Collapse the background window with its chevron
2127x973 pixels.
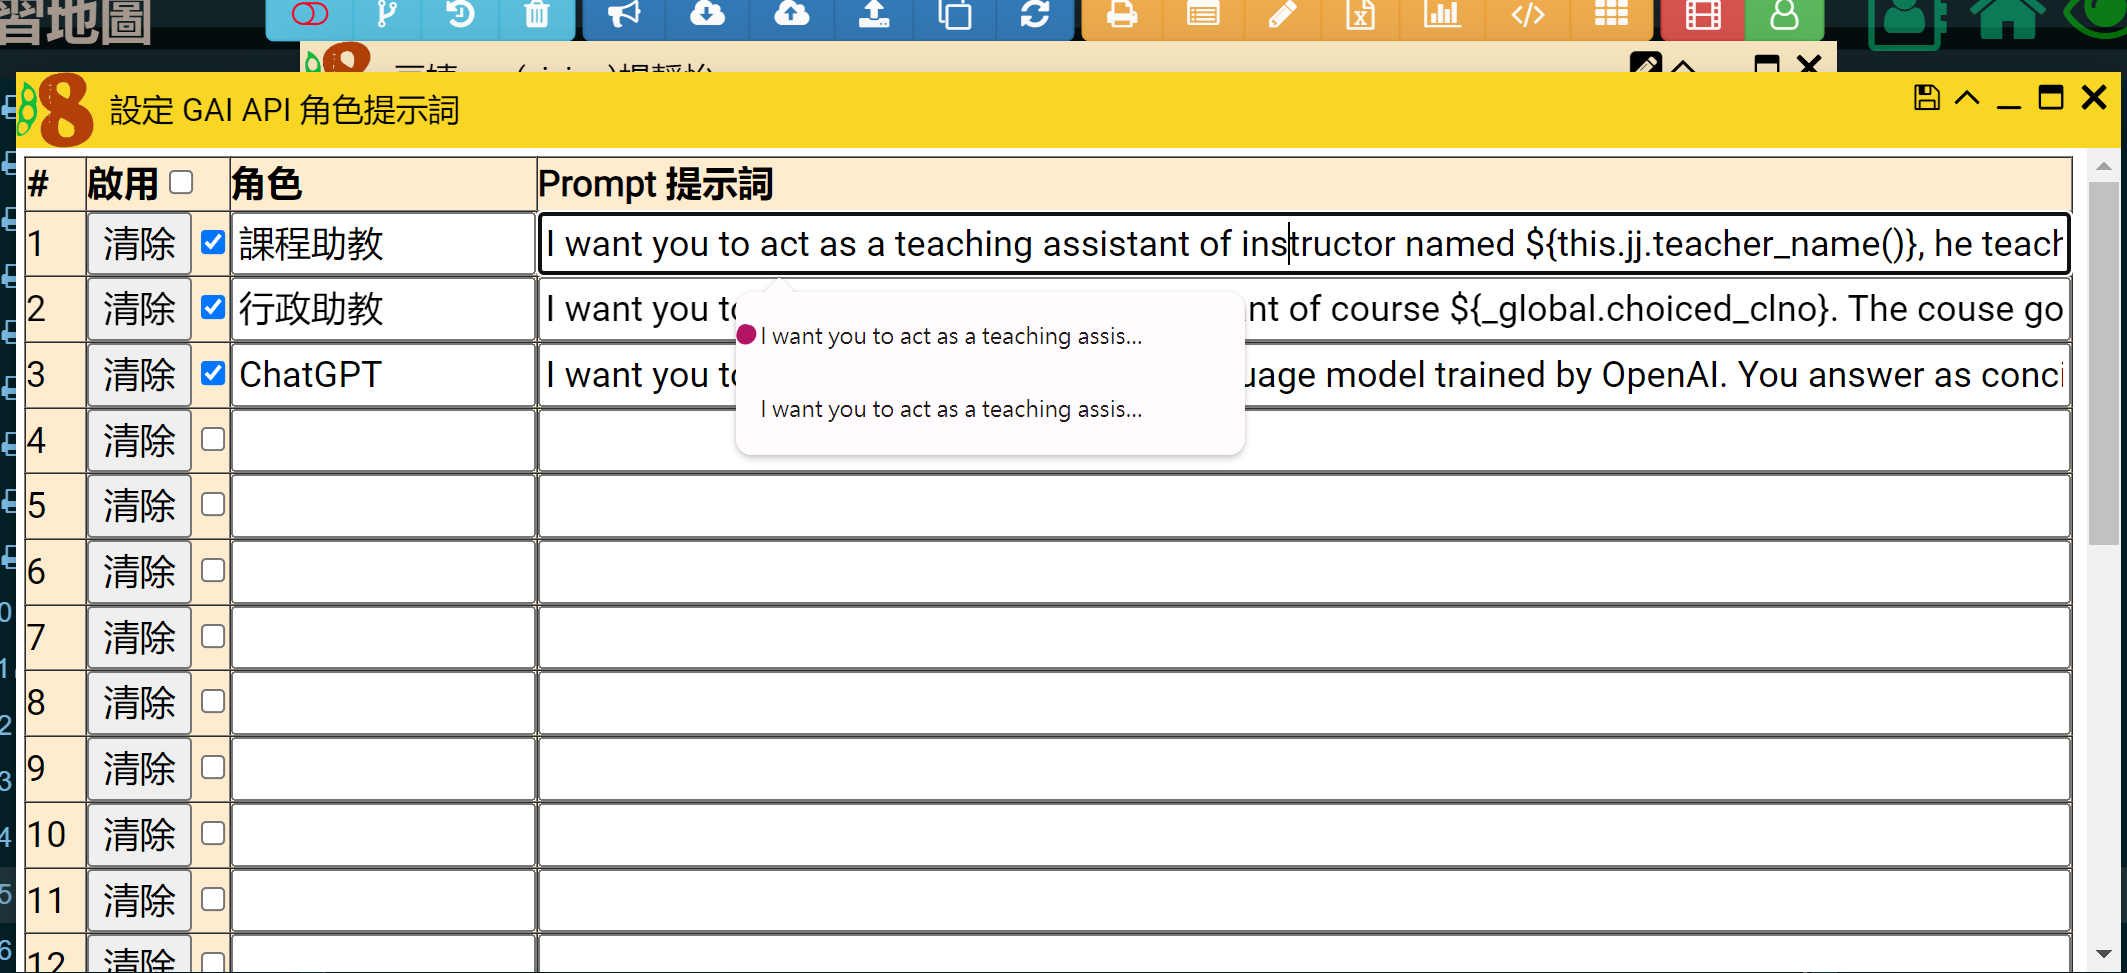pyautogui.click(x=1684, y=66)
